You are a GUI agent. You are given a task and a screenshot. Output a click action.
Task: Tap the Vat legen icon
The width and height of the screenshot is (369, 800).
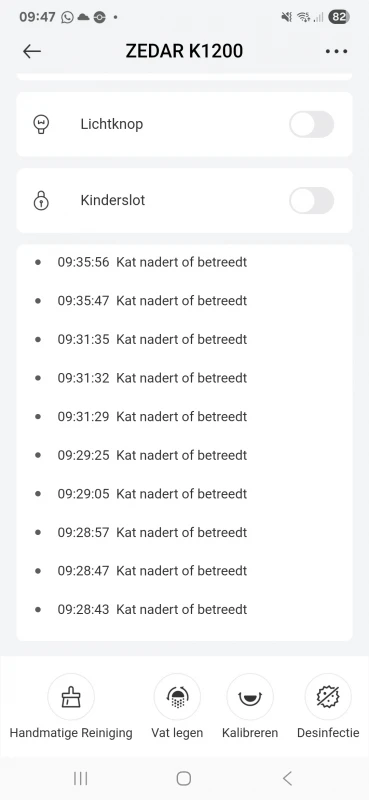pos(177,696)
